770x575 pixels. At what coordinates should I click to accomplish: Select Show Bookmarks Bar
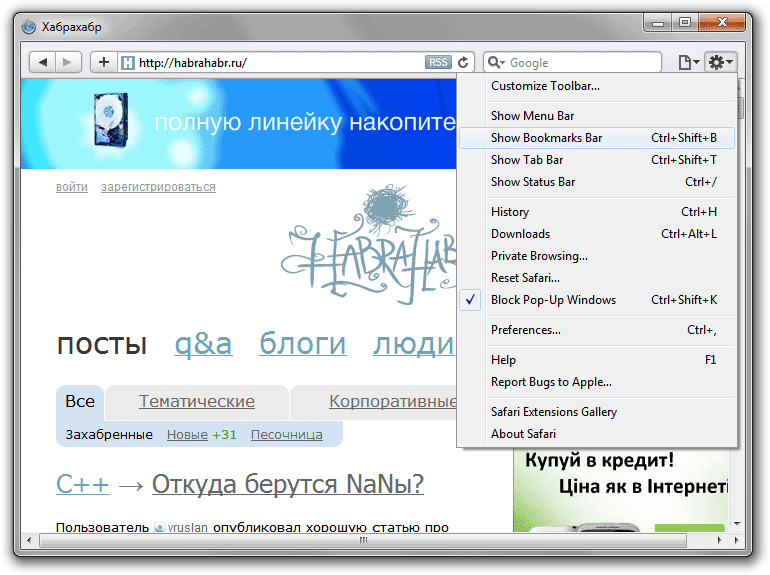[x=597, y=138]
